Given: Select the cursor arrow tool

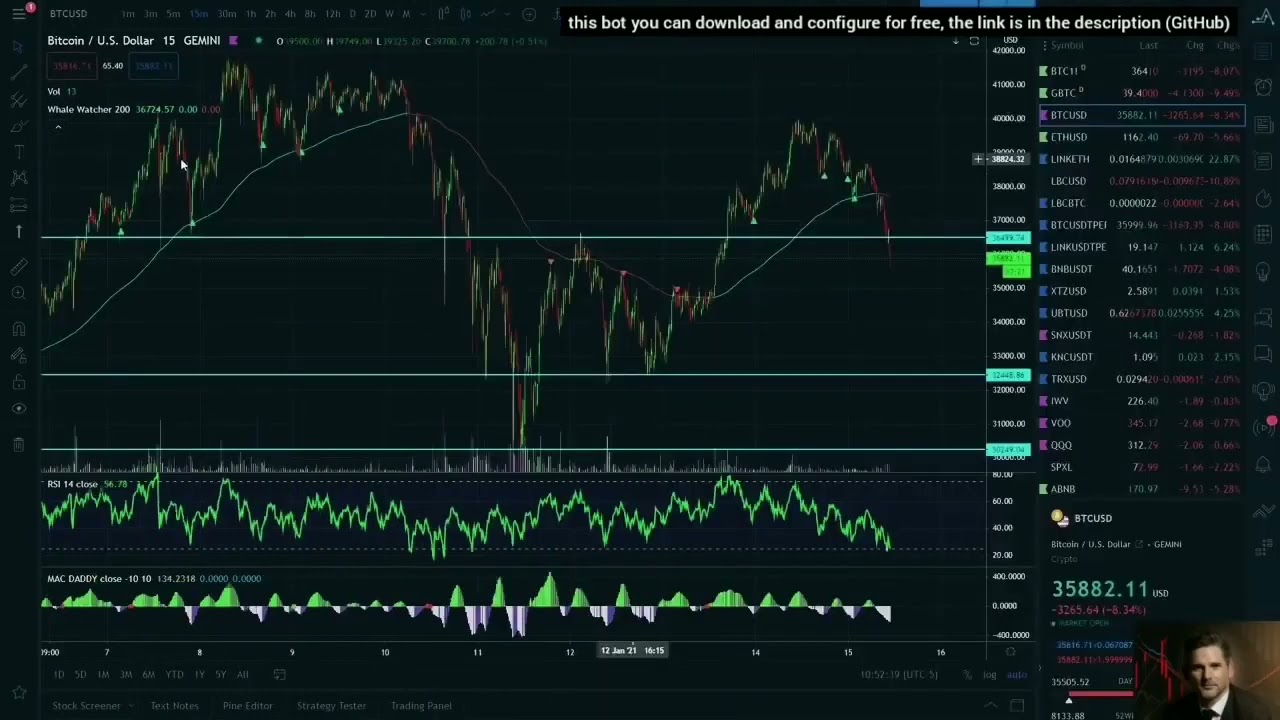Looking at the screenshot, I should tap(18, 46).
